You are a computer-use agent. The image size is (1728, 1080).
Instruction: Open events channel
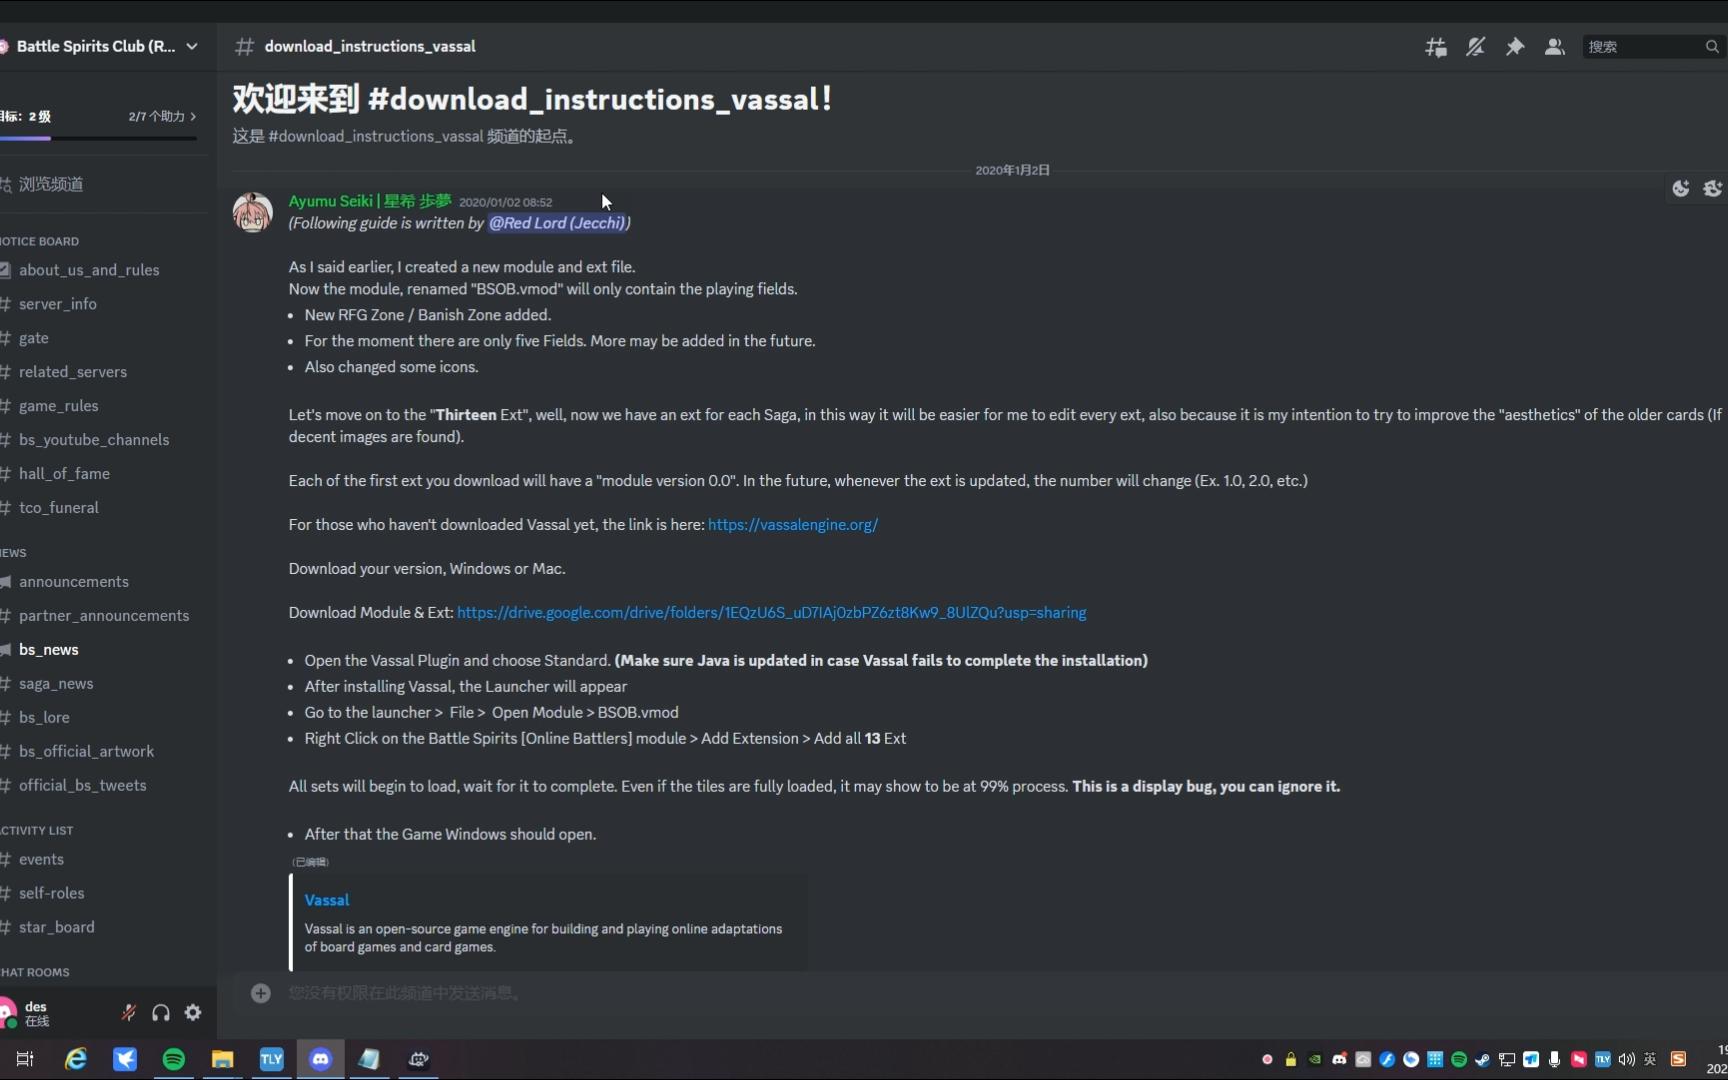click(41, 860)
